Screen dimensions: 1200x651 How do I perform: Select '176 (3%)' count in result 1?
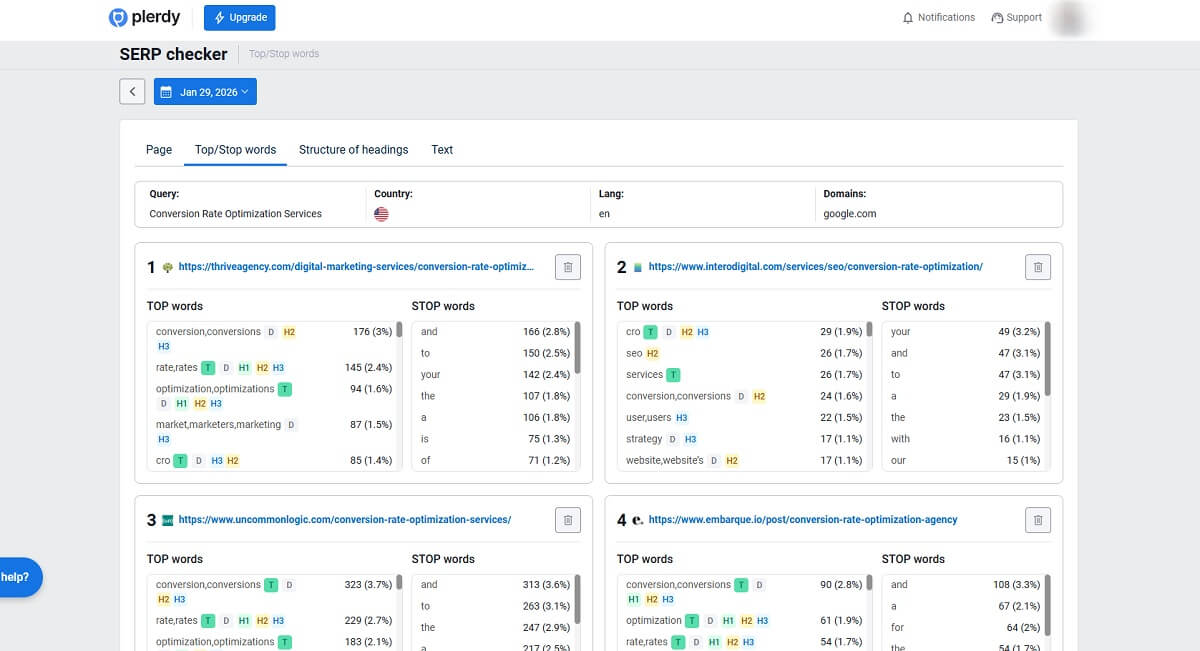(x=372, y=332)
